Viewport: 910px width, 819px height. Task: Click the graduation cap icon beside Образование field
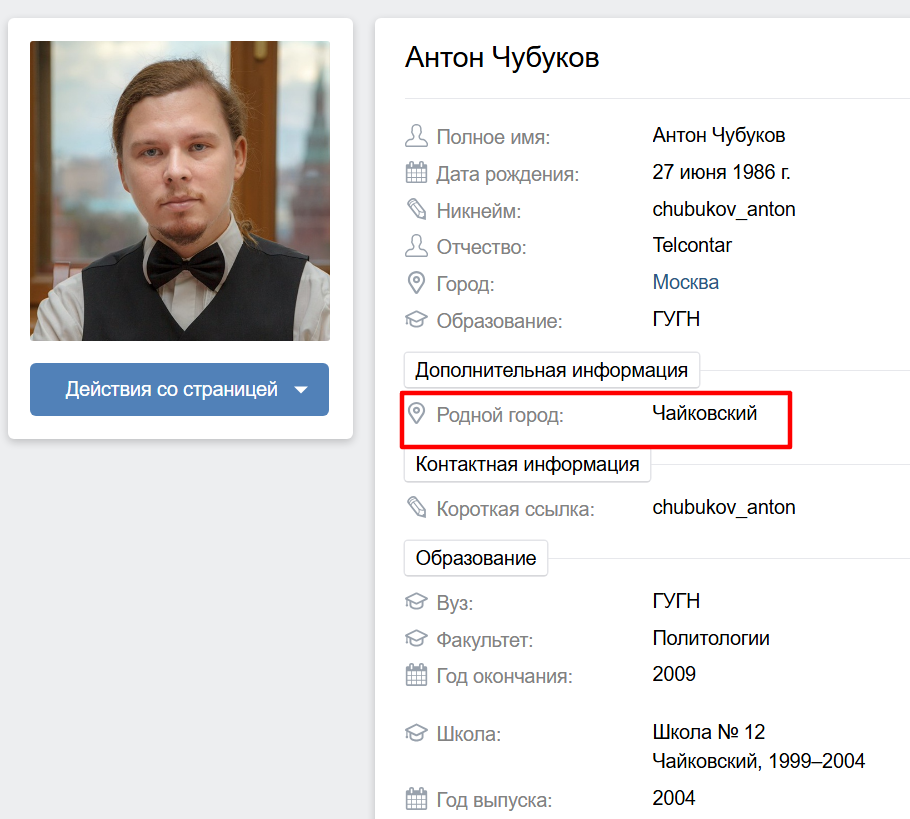click(x=416, y=319)
